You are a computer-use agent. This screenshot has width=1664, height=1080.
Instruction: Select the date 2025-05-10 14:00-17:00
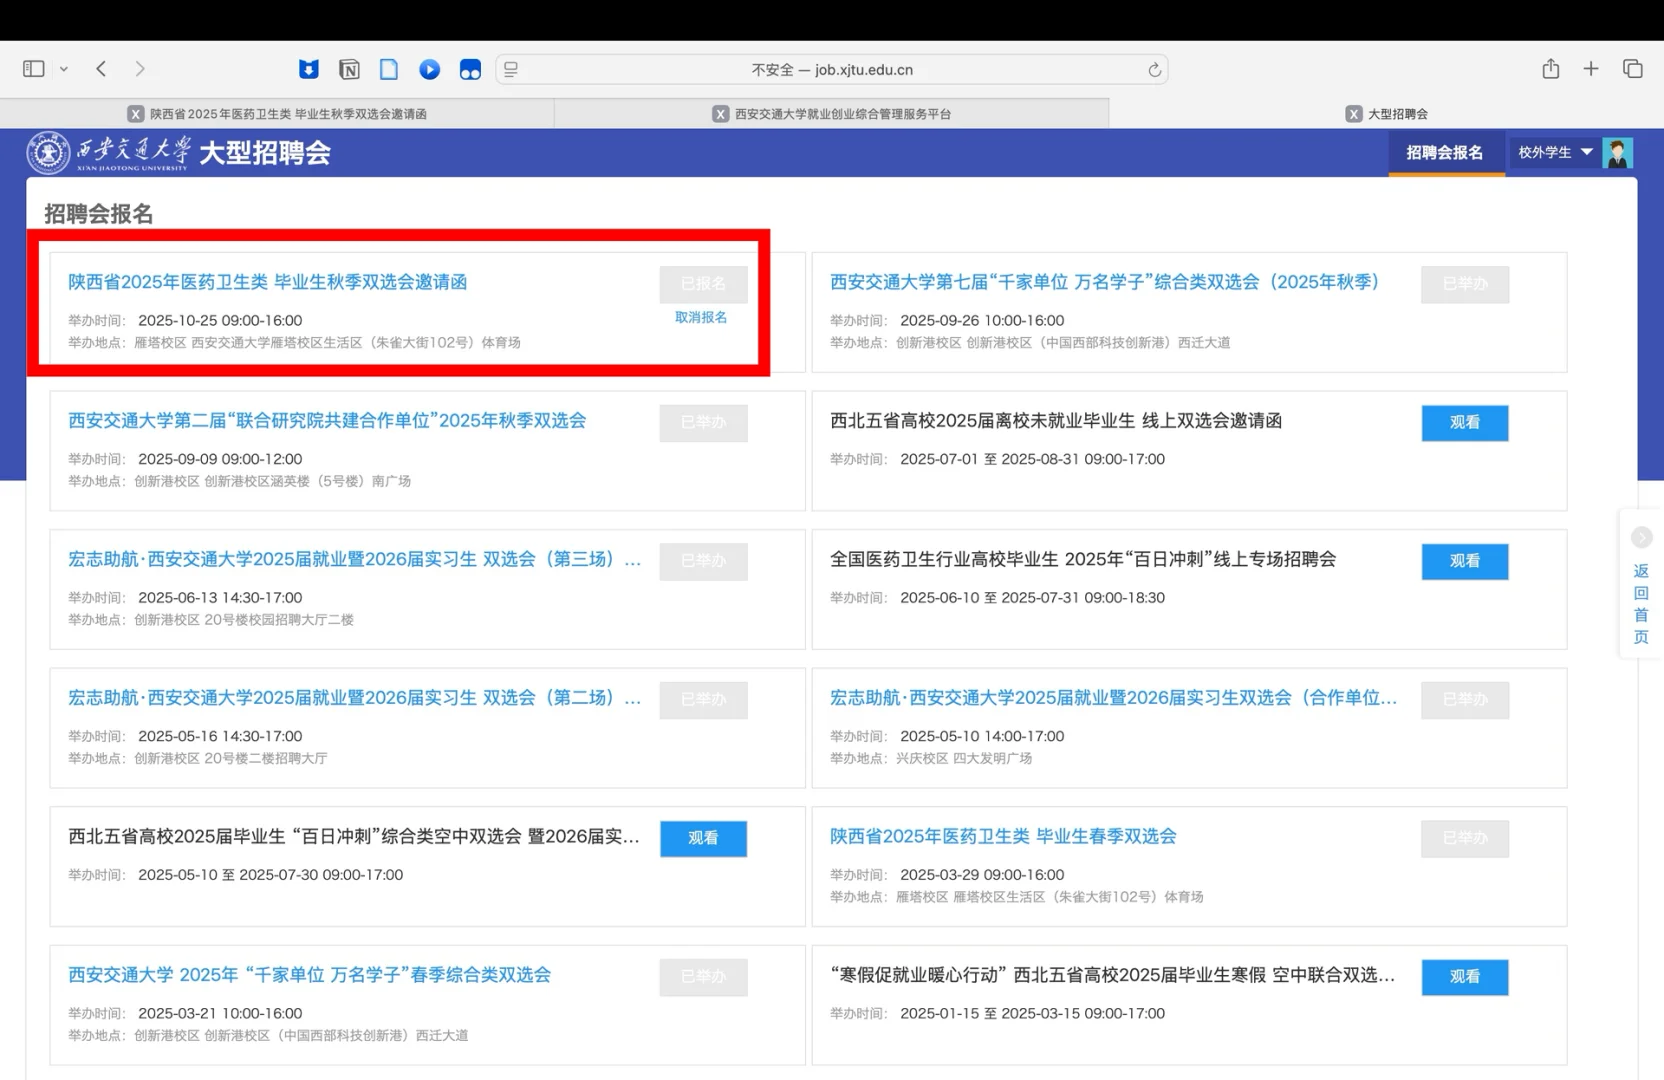tap(982, 736)
